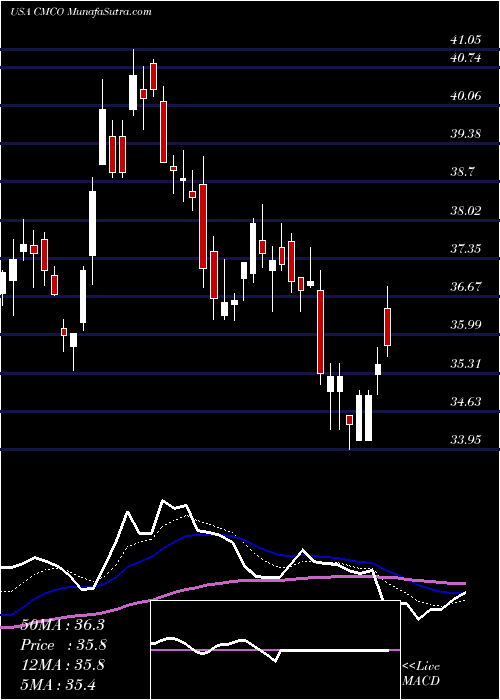Click the 33.95 price level label
Image resolution: width=500 pixels, height=700 pixels.
coord(466,439)
